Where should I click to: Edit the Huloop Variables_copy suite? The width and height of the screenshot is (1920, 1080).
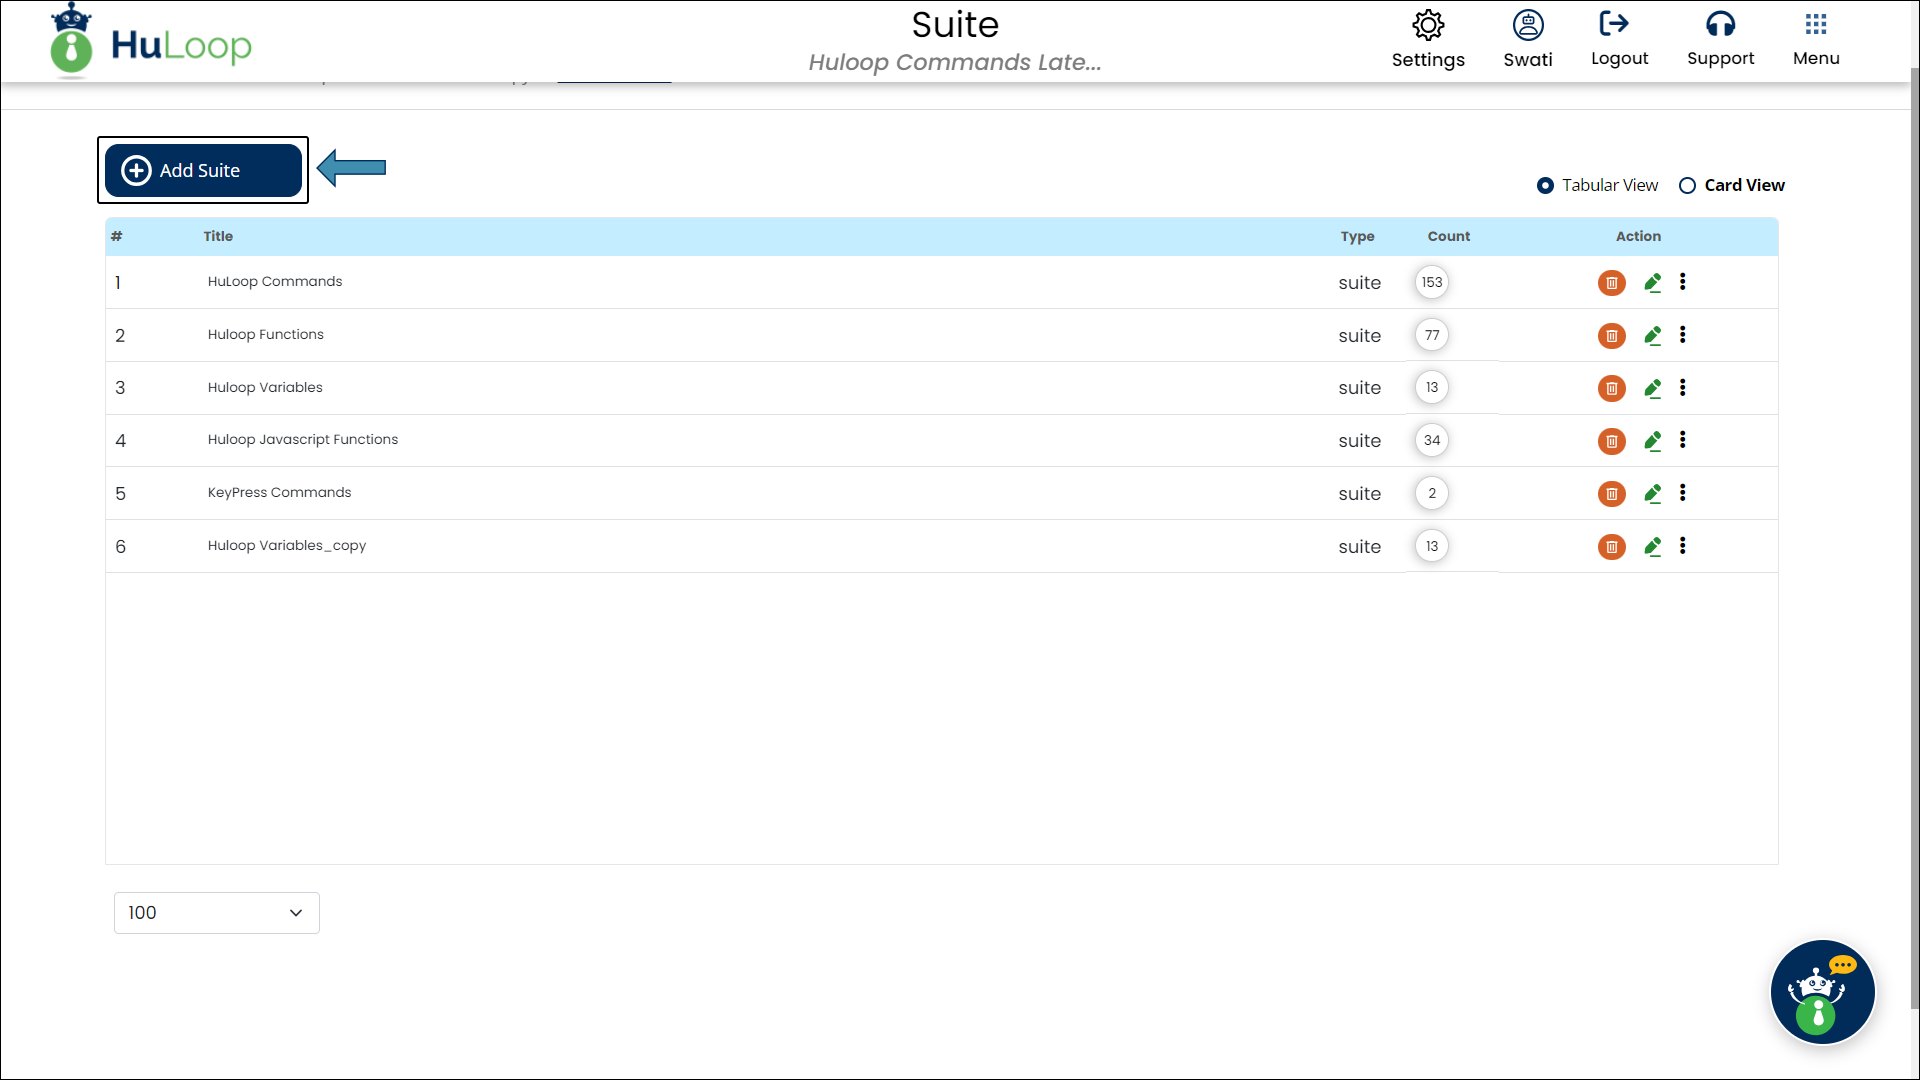pyautogui.click(x=1653, y=547)
